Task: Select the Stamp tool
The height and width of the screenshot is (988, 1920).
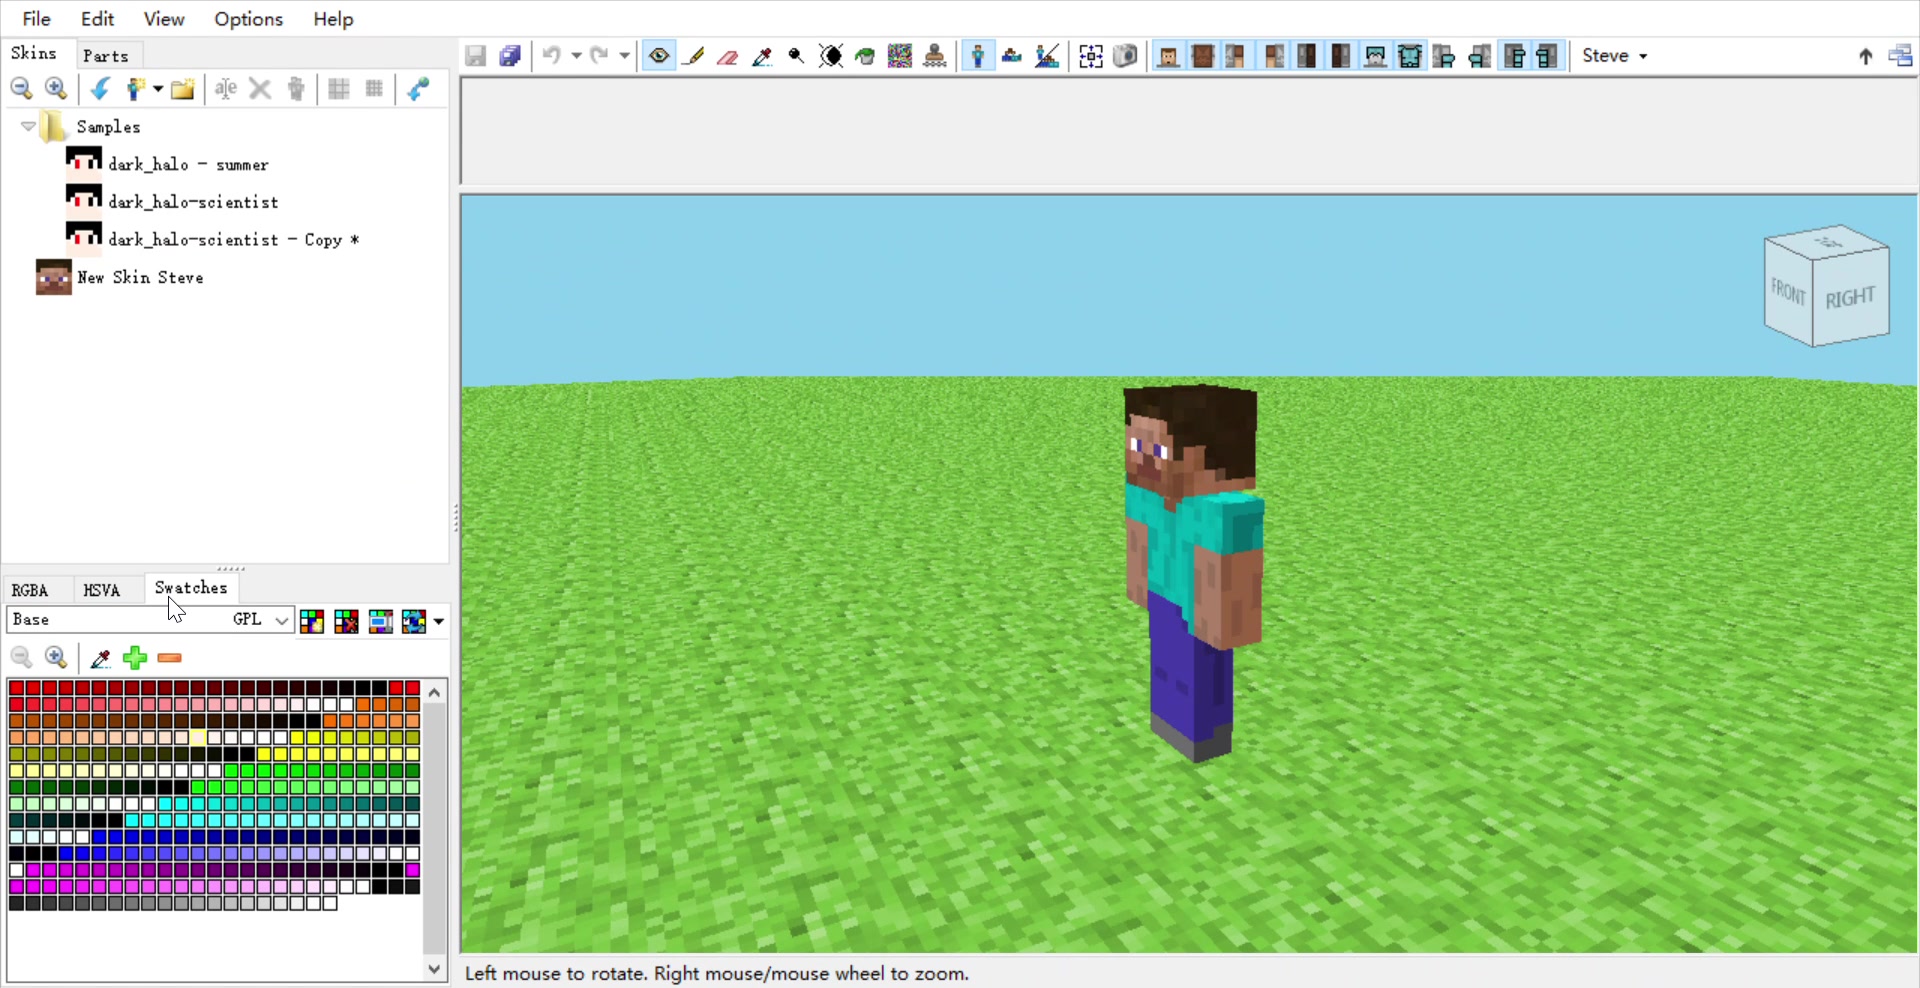Action: [935, 56]
